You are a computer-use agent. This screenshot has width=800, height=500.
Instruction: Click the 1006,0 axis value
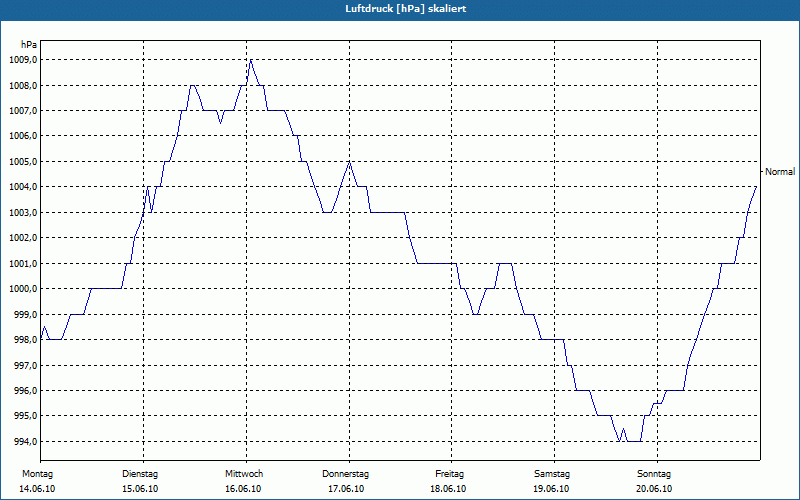click(x=23, y=136)
